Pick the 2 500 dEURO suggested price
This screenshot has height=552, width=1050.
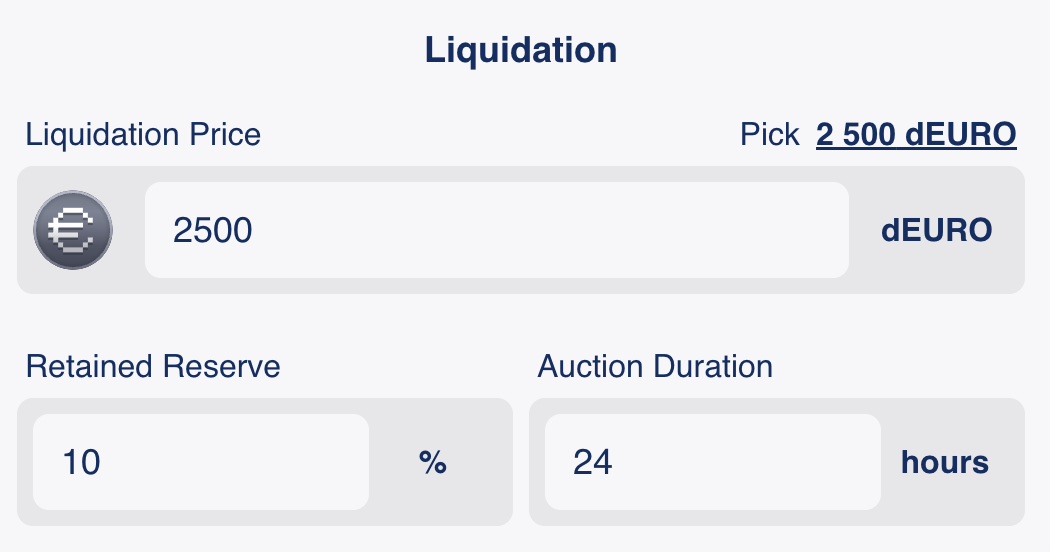pyautogui.click(x=916, y=134)
